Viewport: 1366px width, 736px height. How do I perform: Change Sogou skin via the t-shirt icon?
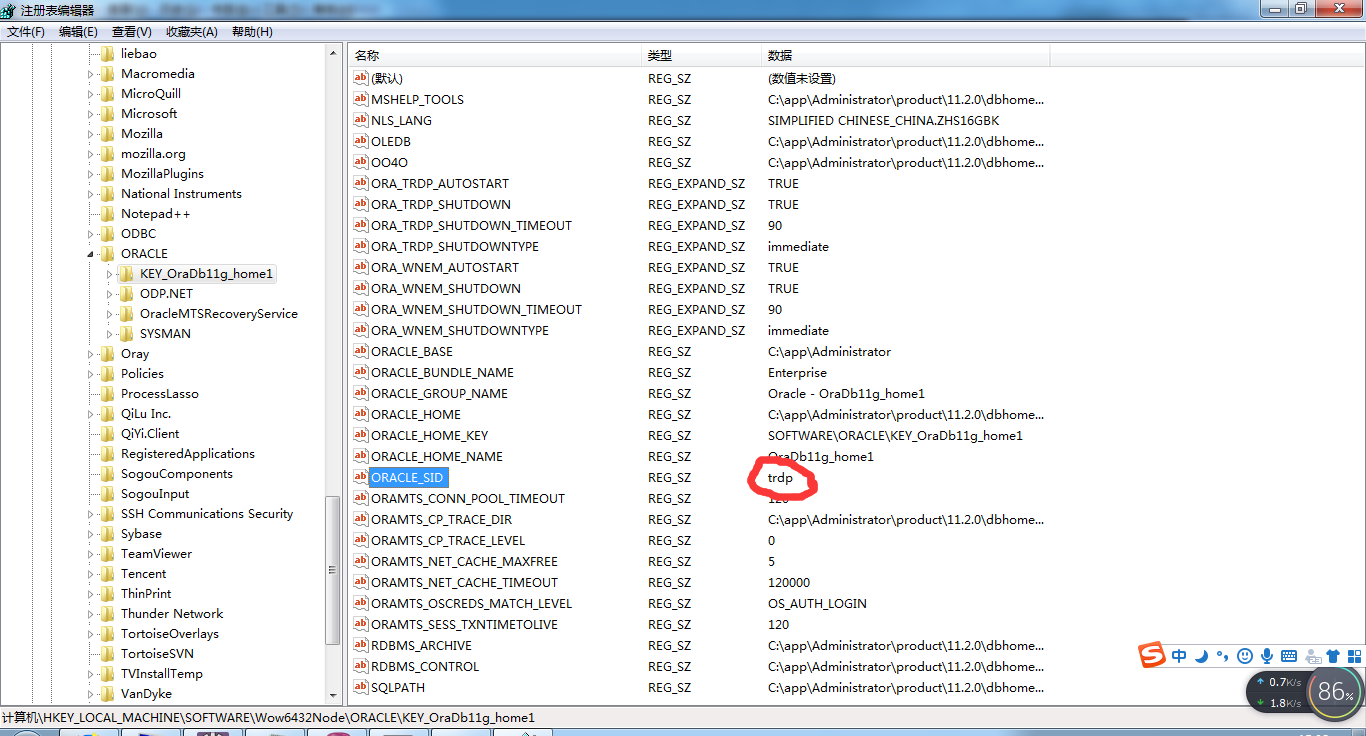click(1333, 655)
